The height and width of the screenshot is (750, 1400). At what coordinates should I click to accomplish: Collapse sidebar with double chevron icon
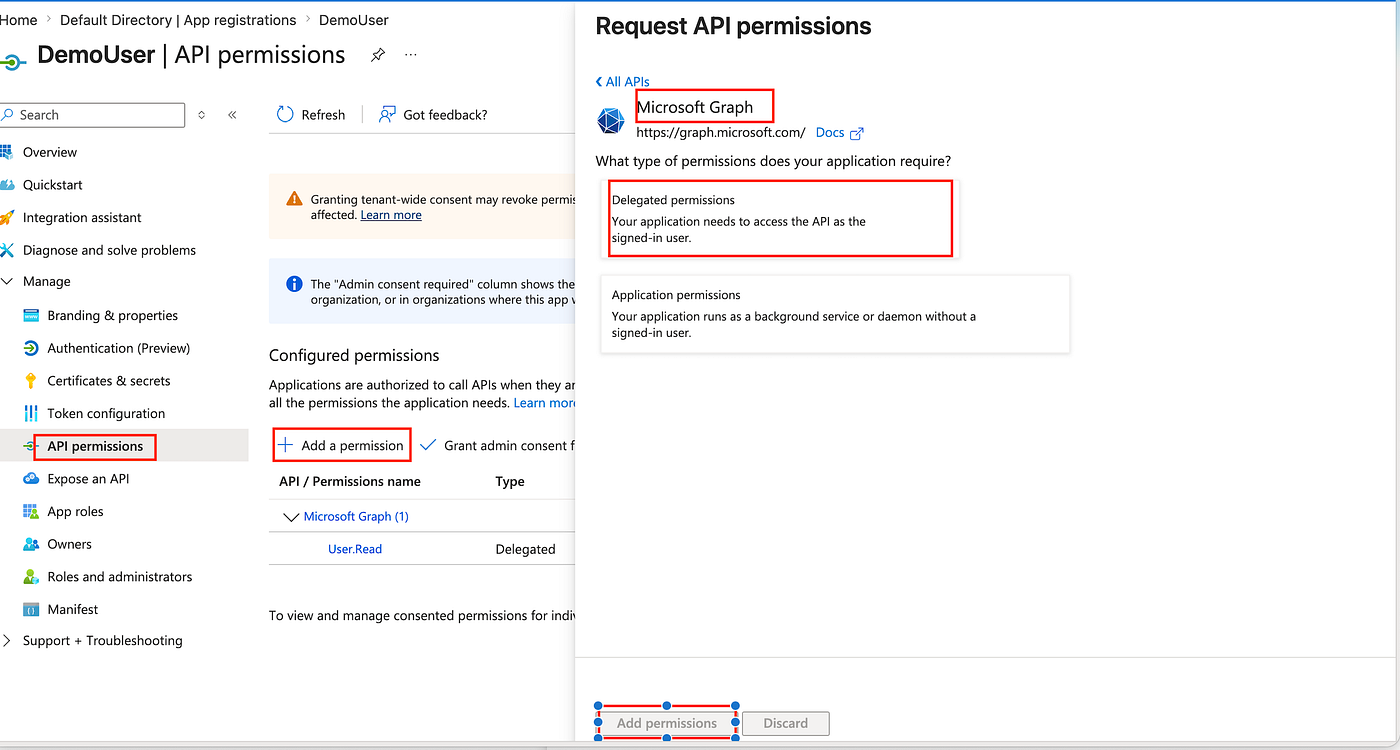[232, 115]
